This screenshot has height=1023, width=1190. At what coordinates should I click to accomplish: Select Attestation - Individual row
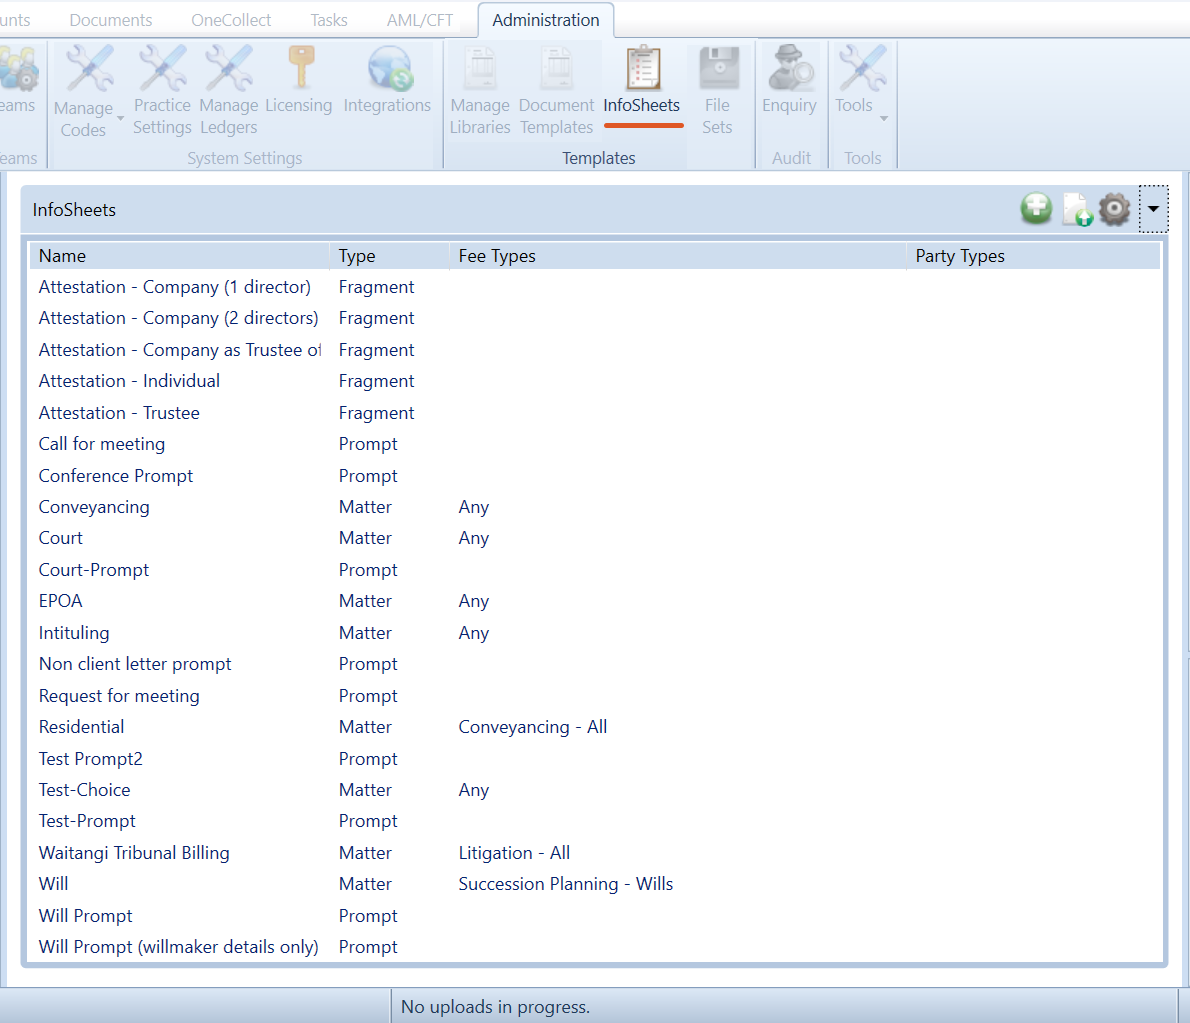595,381
